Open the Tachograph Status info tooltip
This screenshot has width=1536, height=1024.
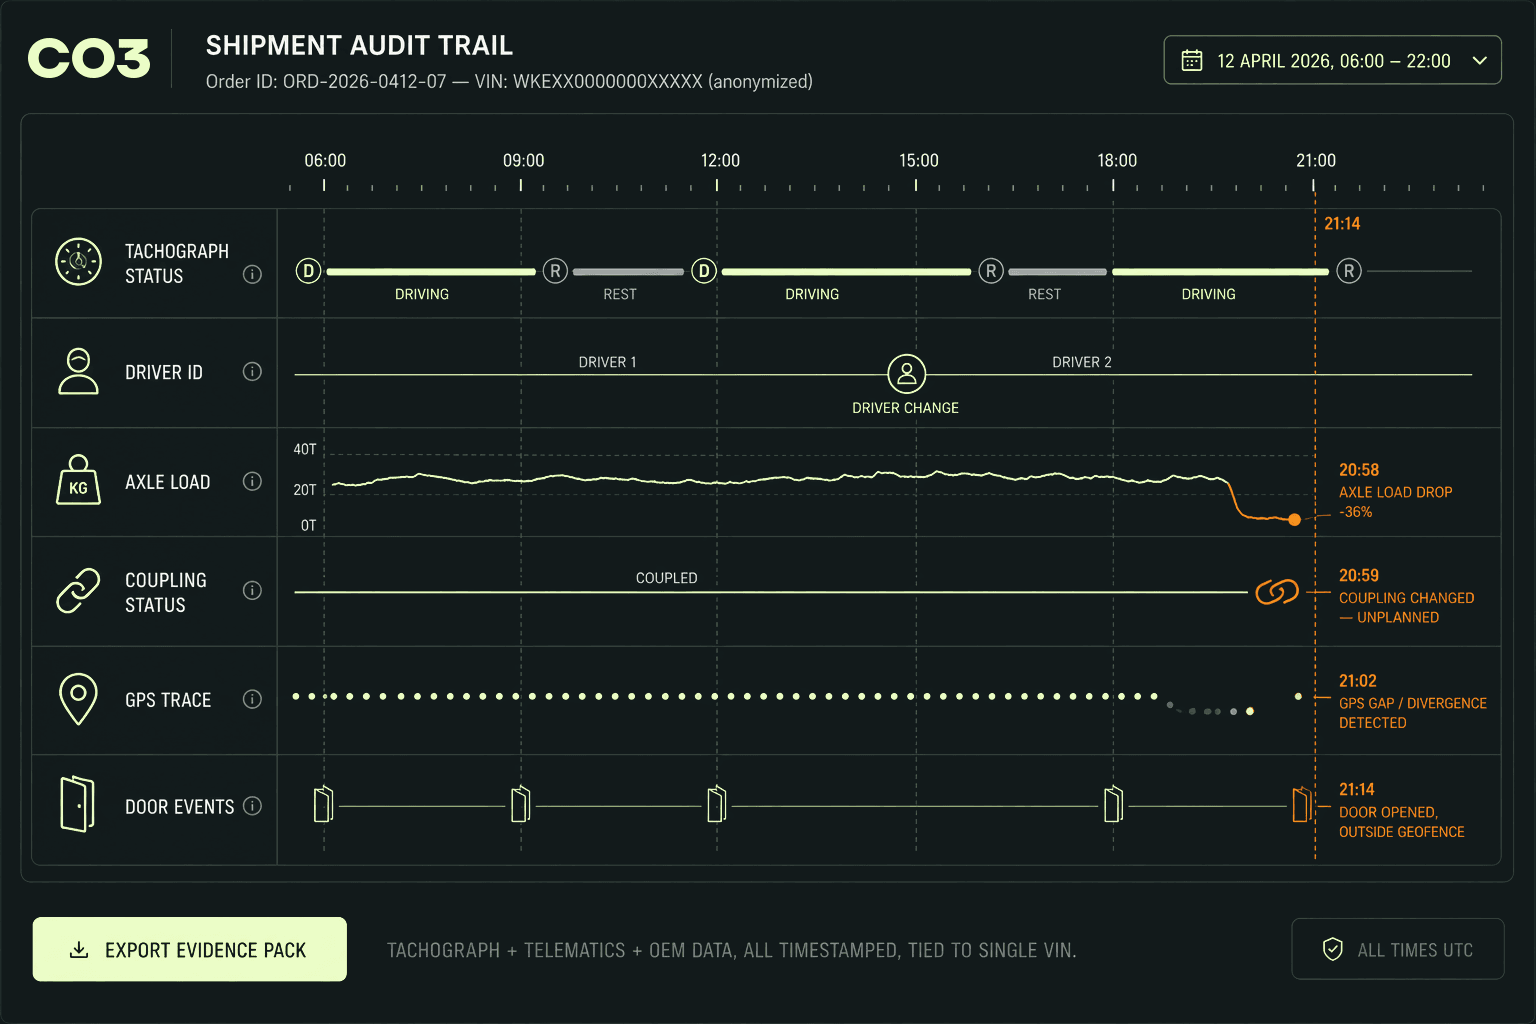coord(252,274)
